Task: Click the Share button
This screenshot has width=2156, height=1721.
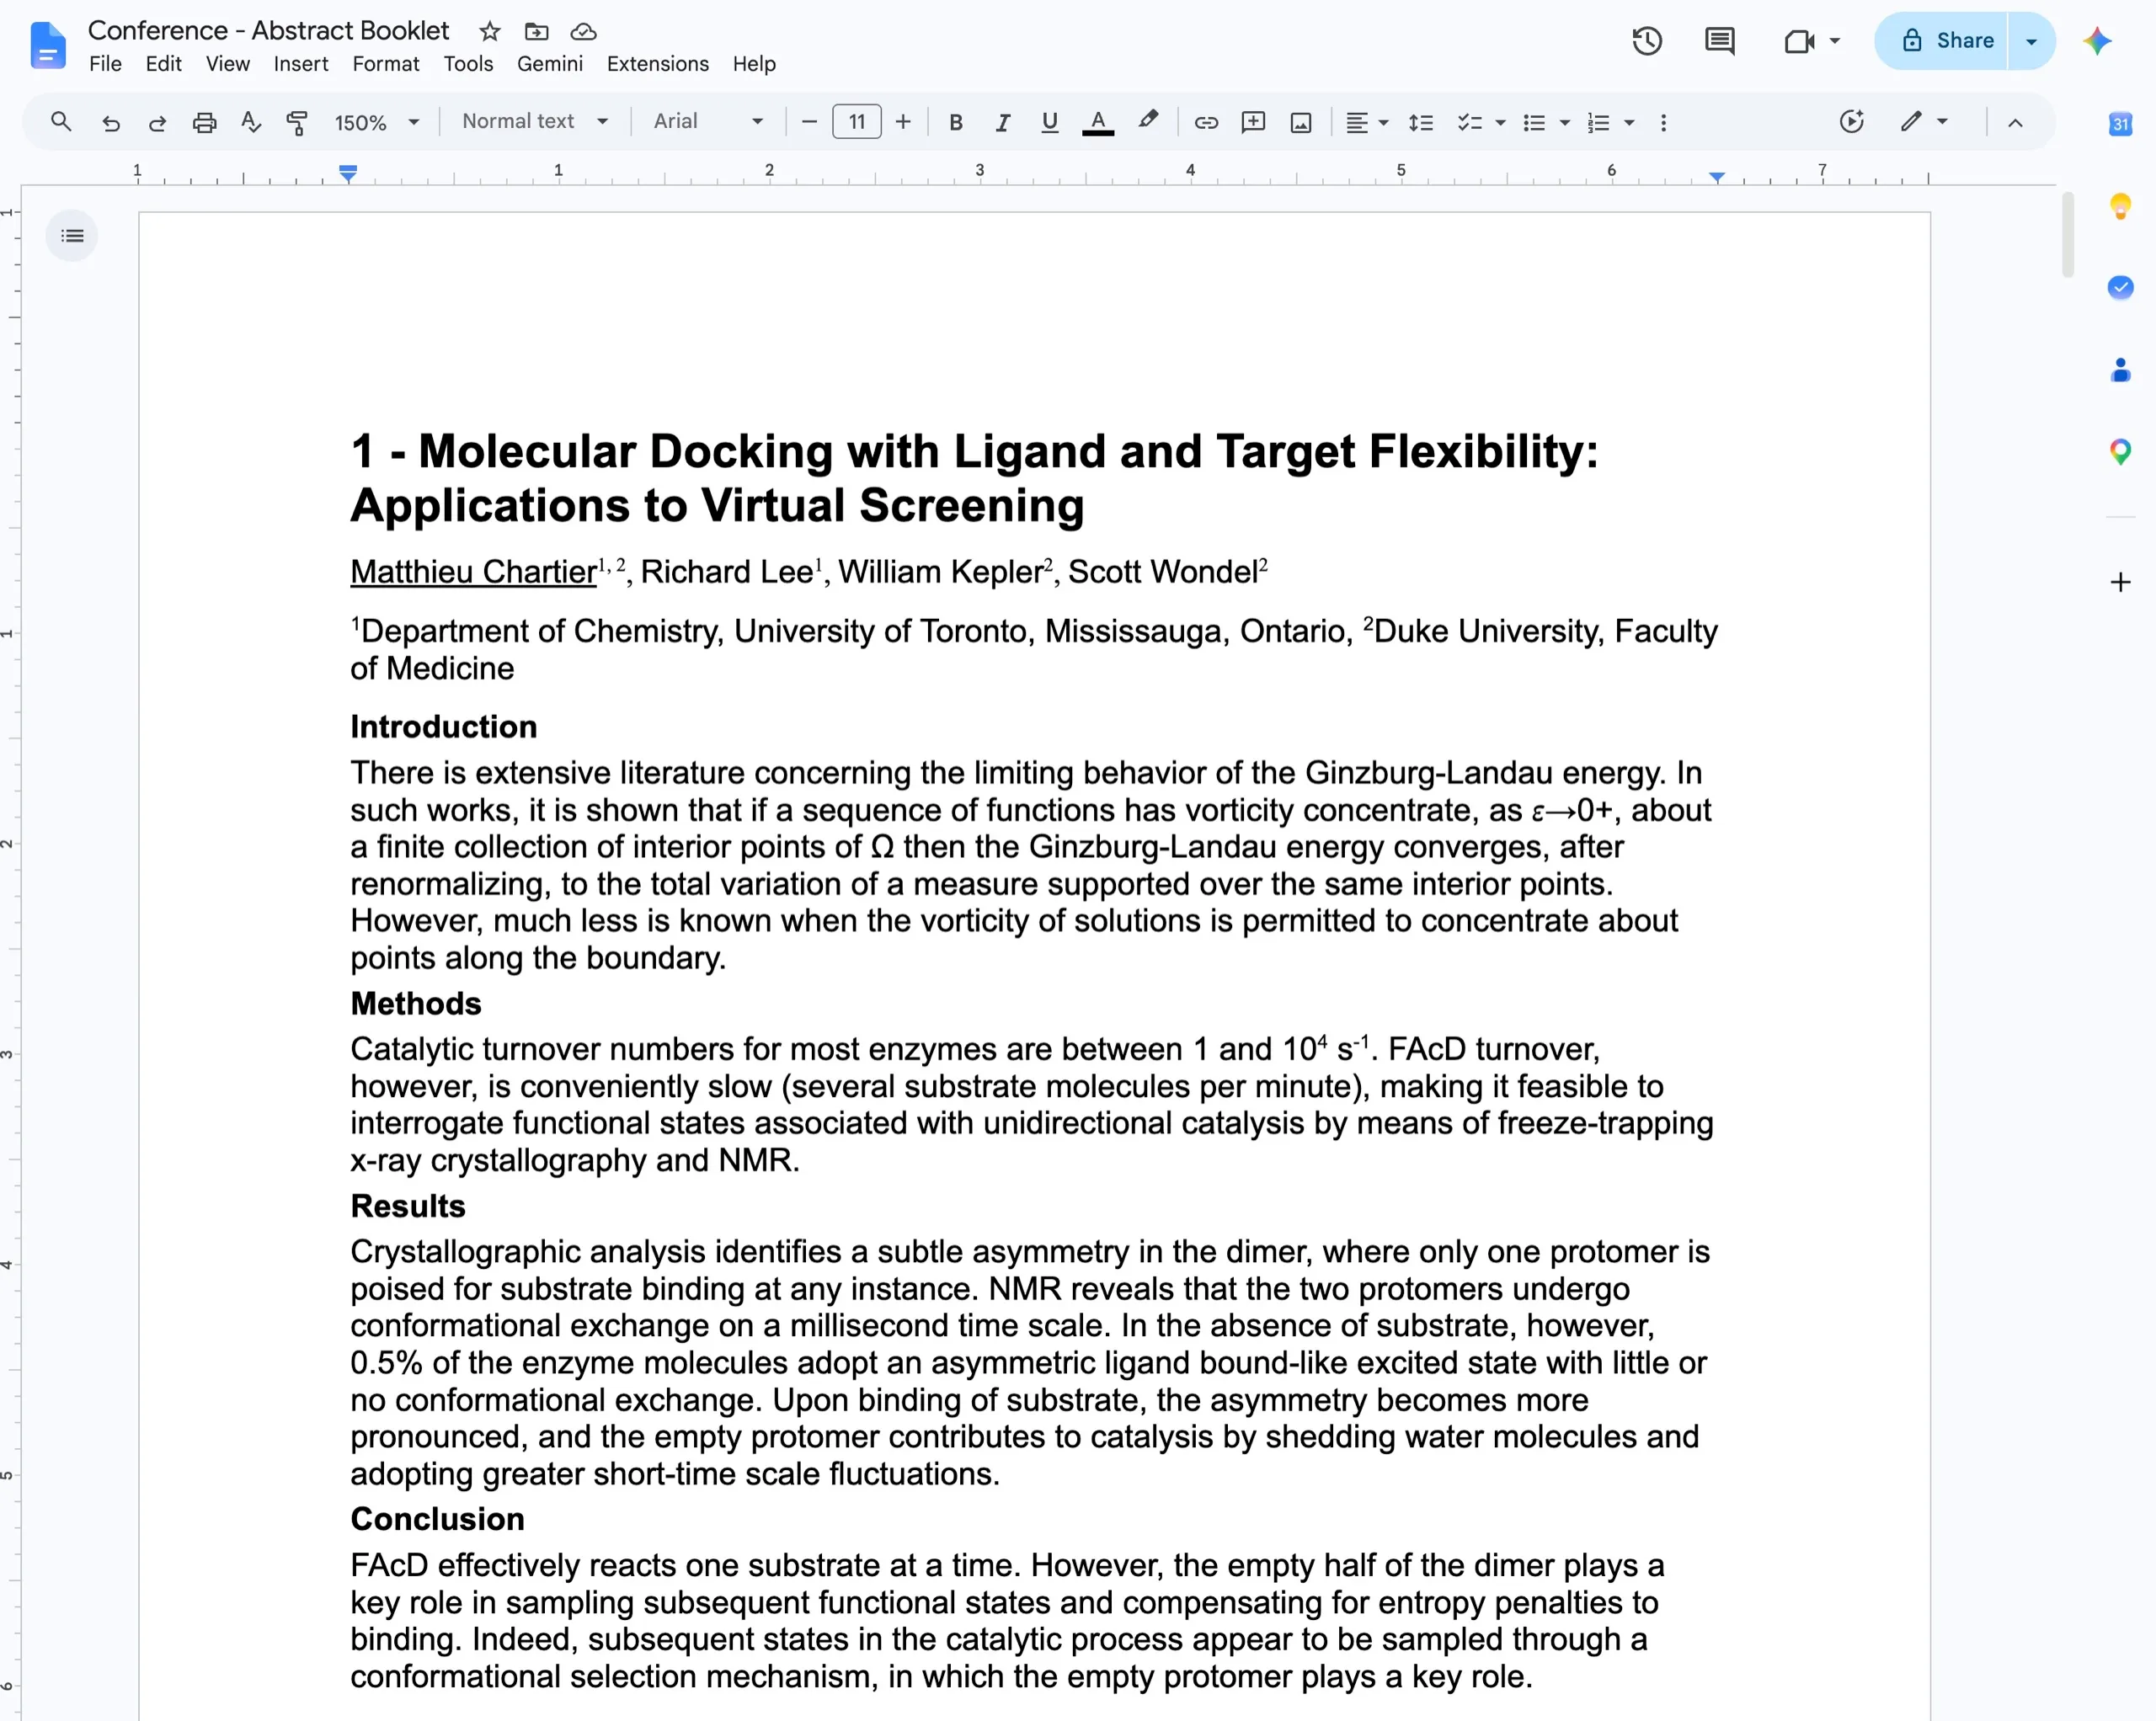Action: point(1941,41)
